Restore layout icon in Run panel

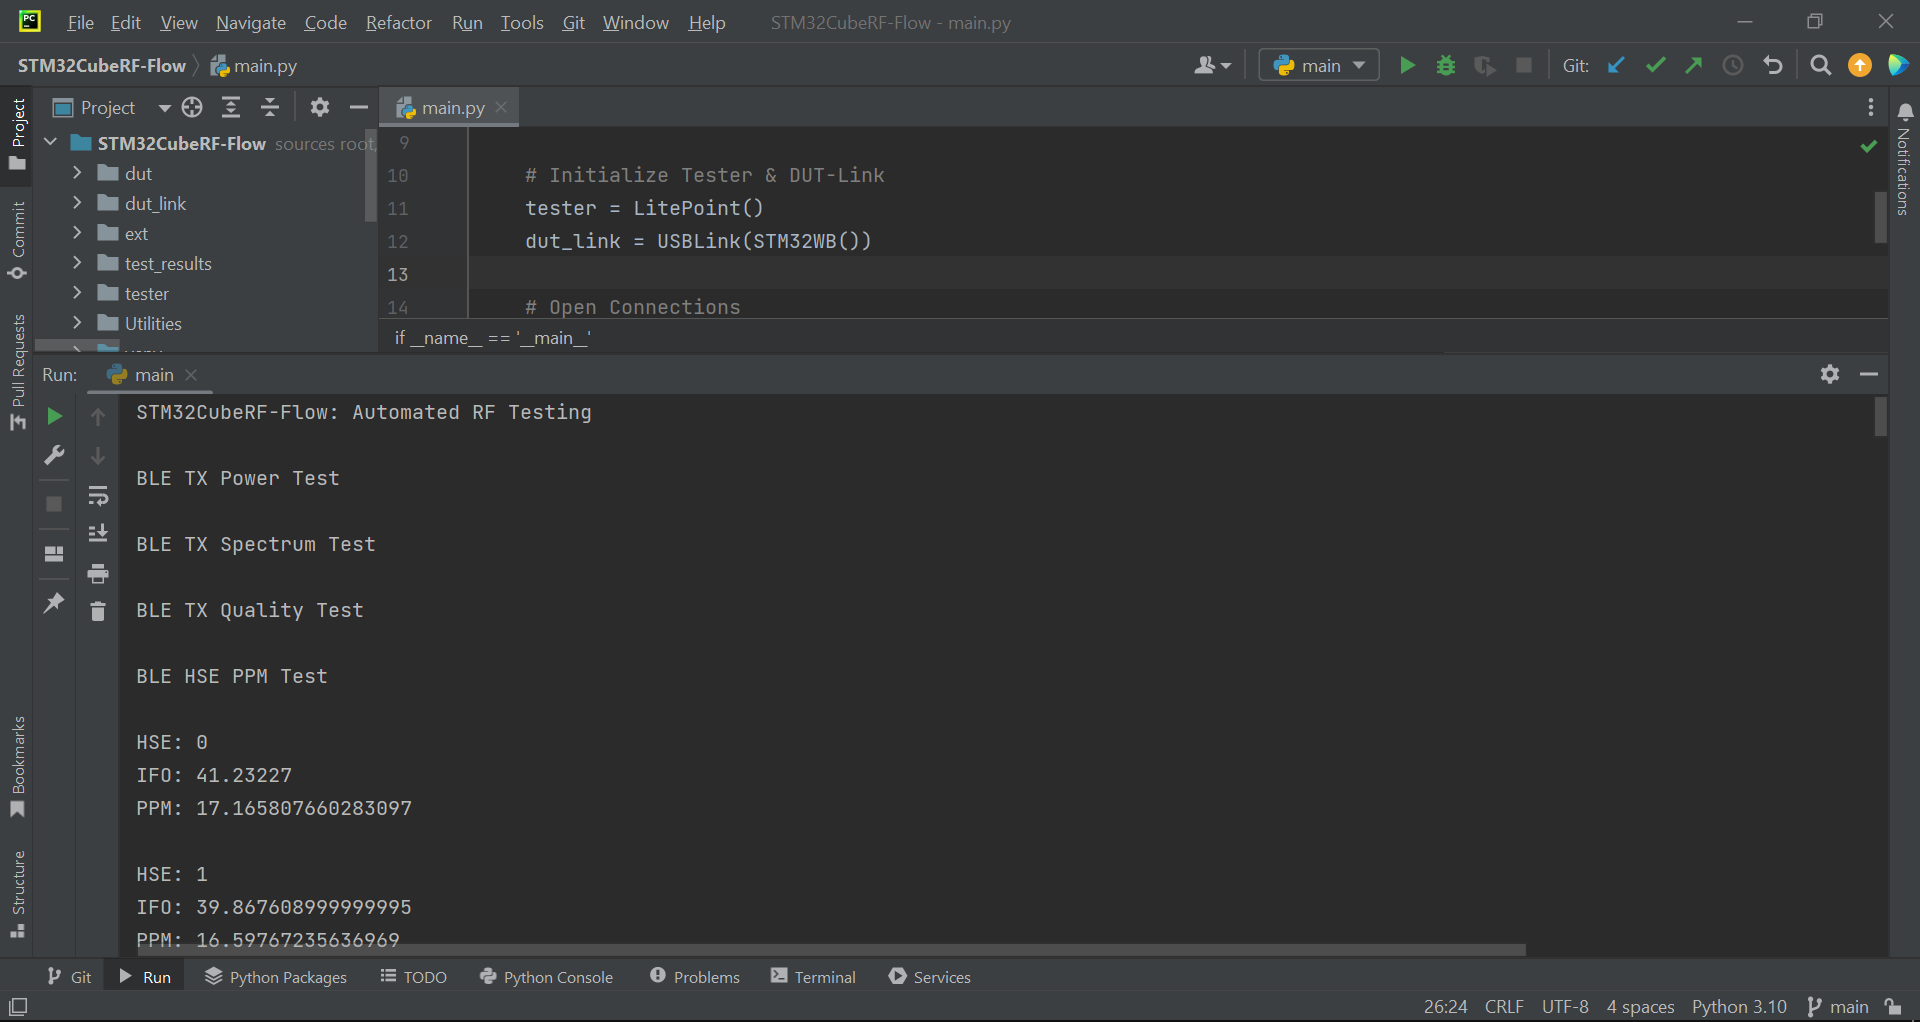55,554
